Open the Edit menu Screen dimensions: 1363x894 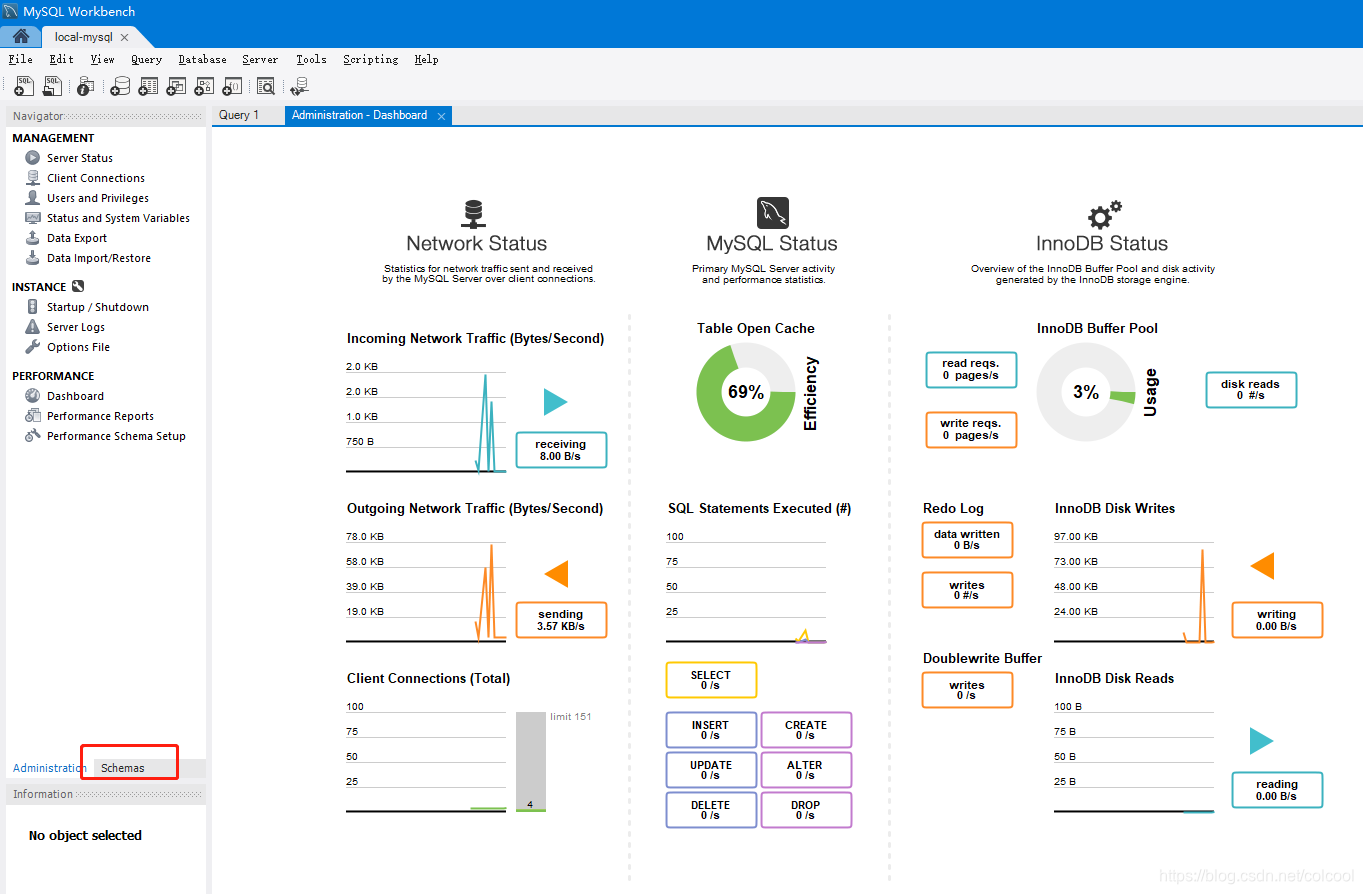[x=61, y=59]
